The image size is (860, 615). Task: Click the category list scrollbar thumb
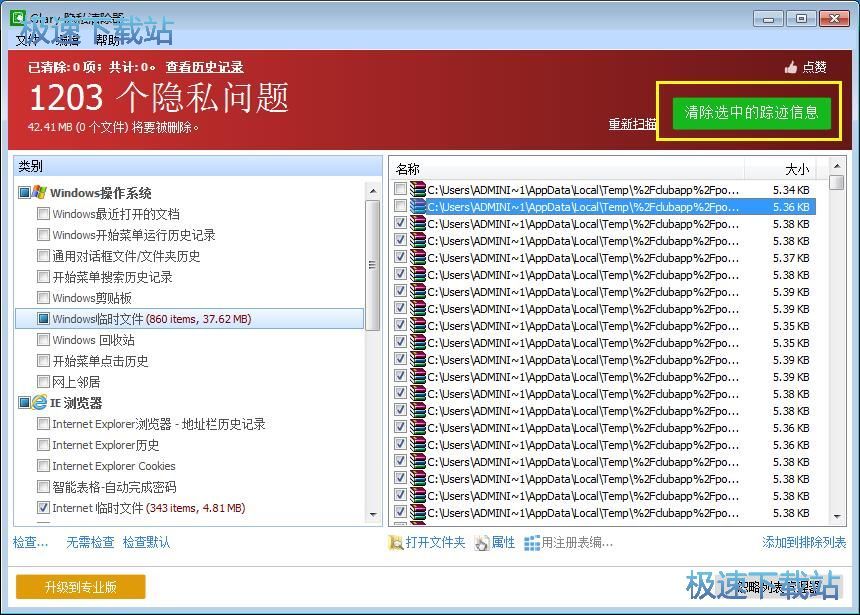(373, 265)
